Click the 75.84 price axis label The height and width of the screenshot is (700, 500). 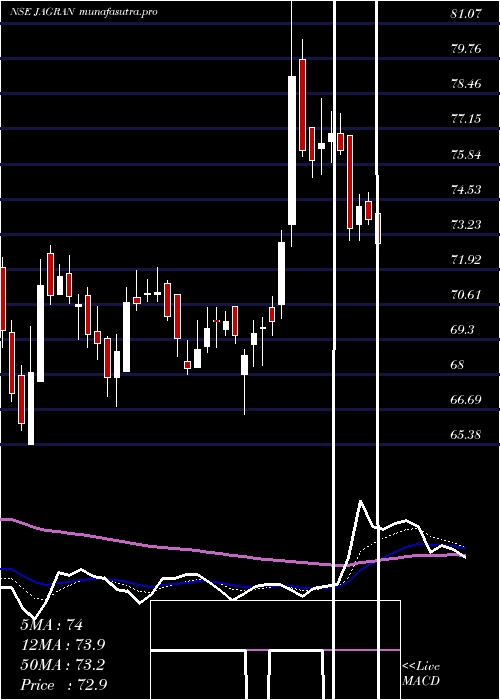[x=466, y=154]
